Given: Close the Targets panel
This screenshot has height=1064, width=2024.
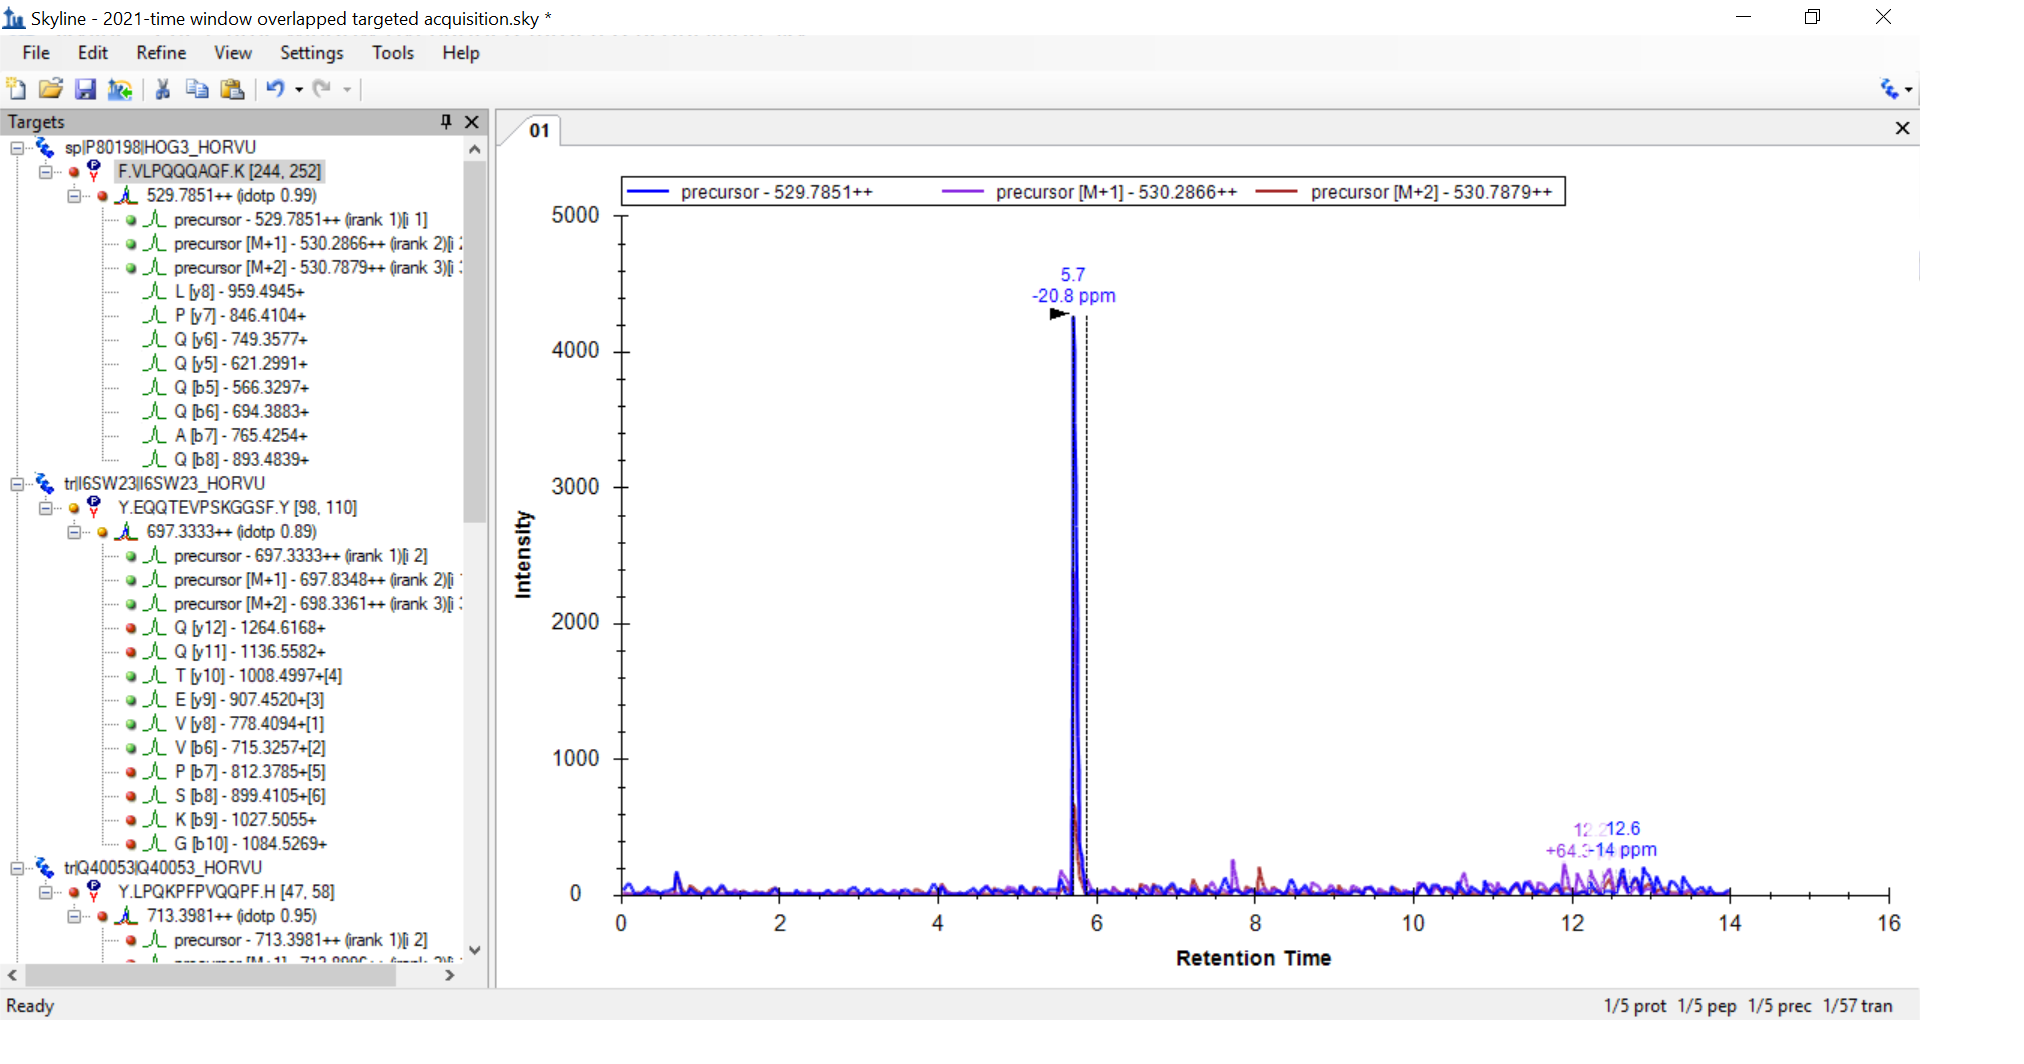Looking at the screenshot, I should (472, 121).
